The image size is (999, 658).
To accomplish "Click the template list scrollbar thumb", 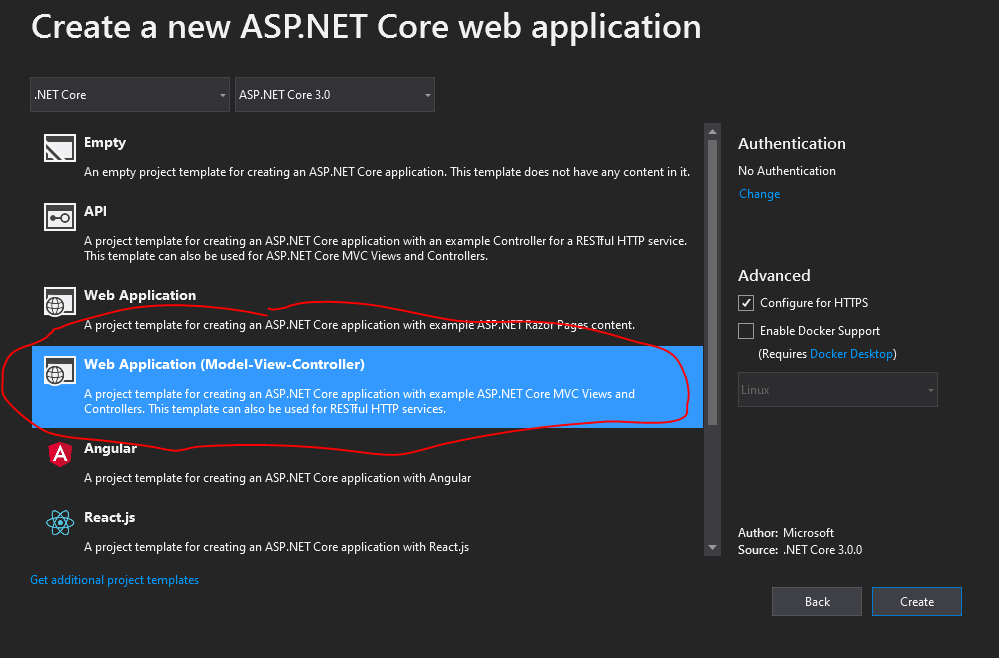I will pos(711,280).
